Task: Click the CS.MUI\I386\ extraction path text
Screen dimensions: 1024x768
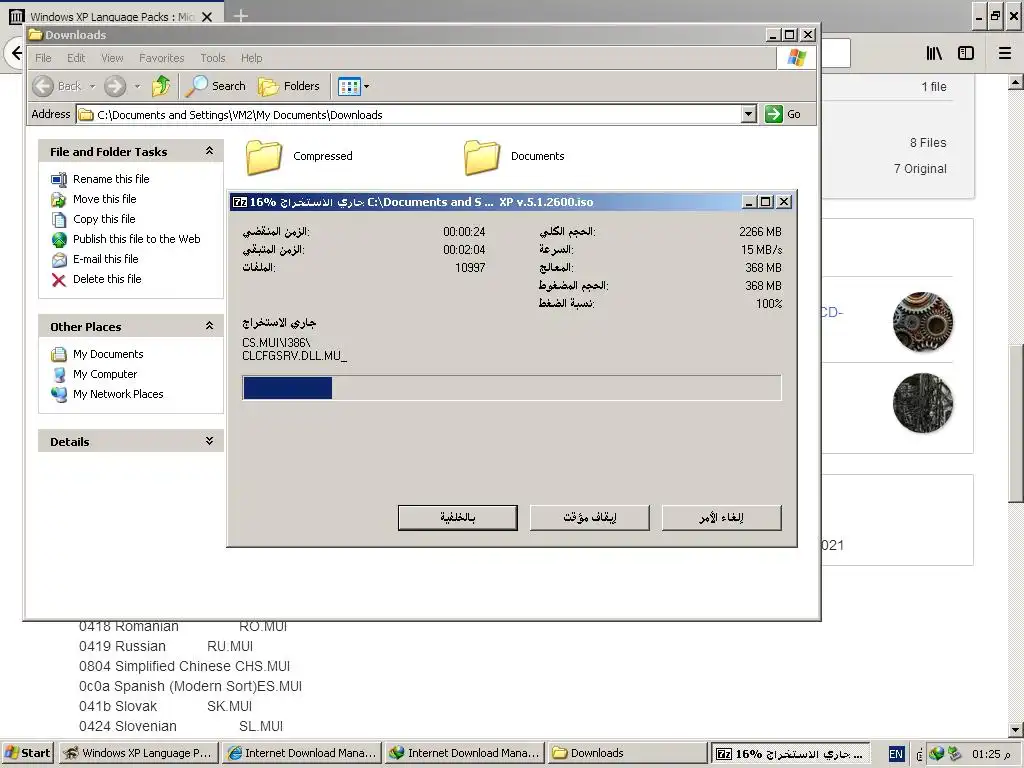Action: click(276, 343)
